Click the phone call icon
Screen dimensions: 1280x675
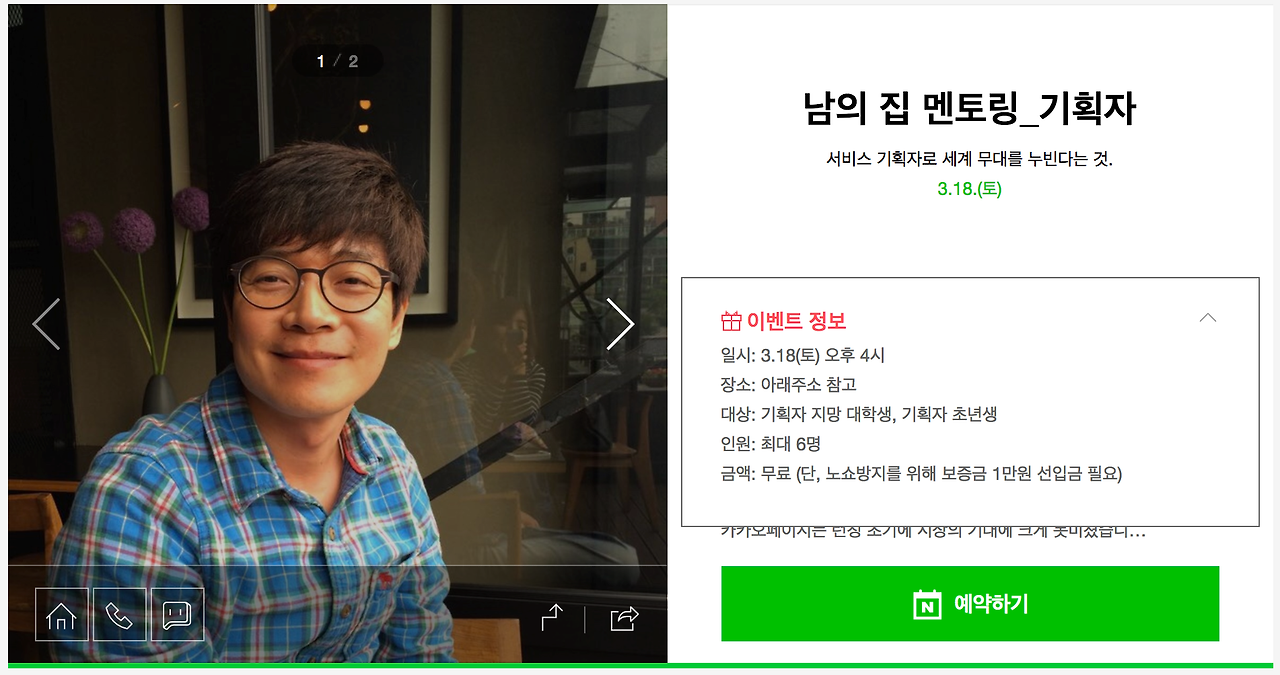pyautogui.click(x=120, y=614)
